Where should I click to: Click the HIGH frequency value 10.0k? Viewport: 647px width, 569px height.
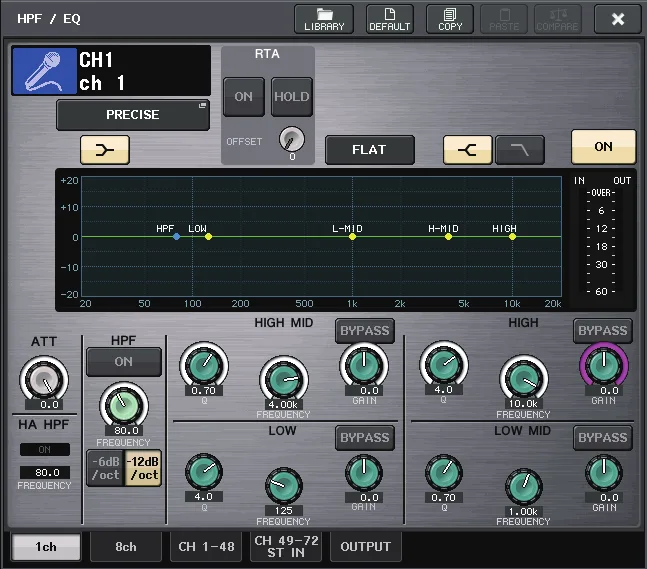coord(523,404)
